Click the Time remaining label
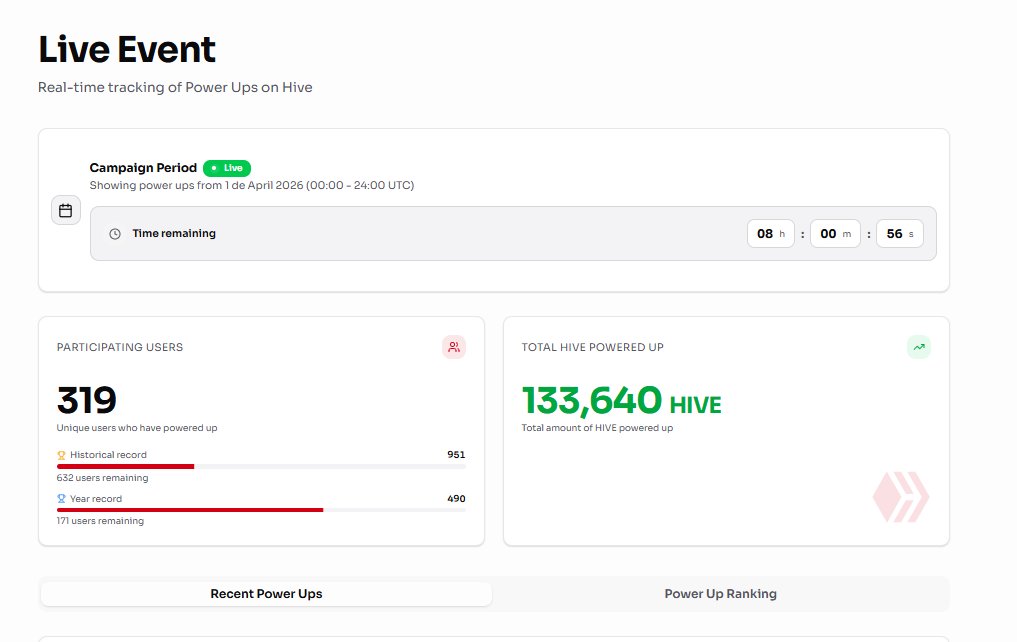The width and height of the screenshot is (1017, 642). (174, 233)
